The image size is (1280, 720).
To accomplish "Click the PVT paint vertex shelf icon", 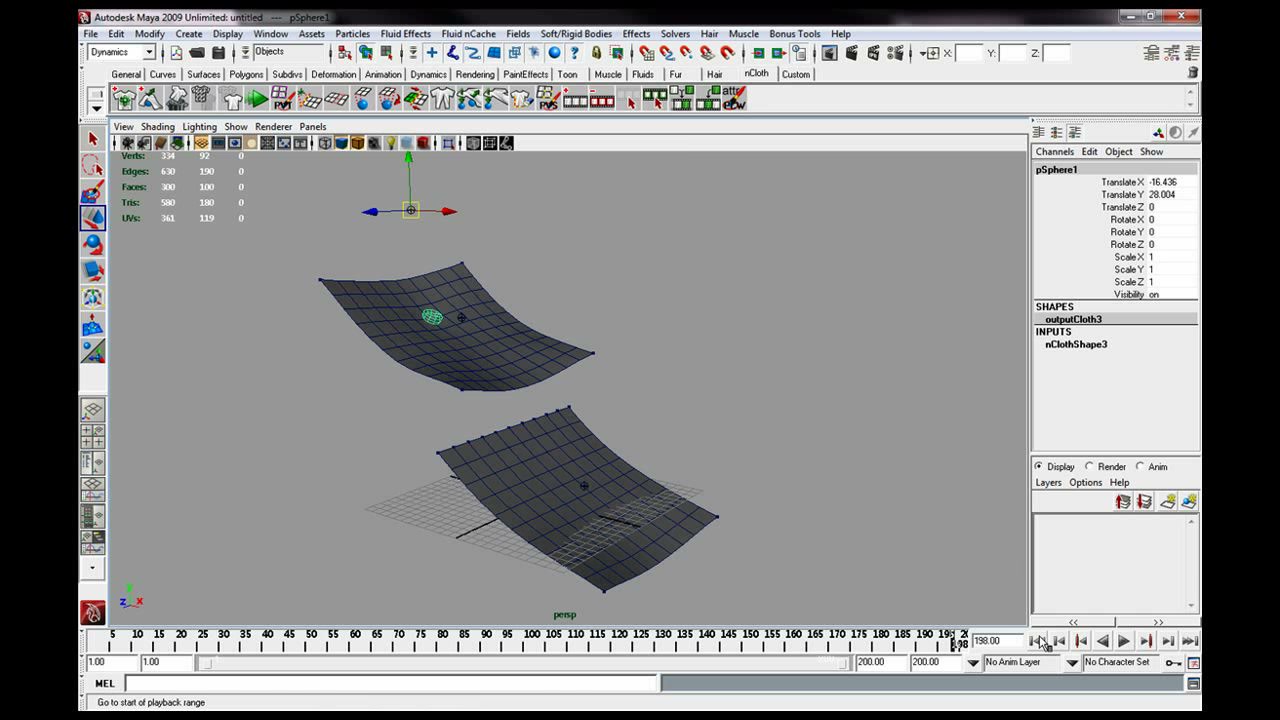I will 283,98.
